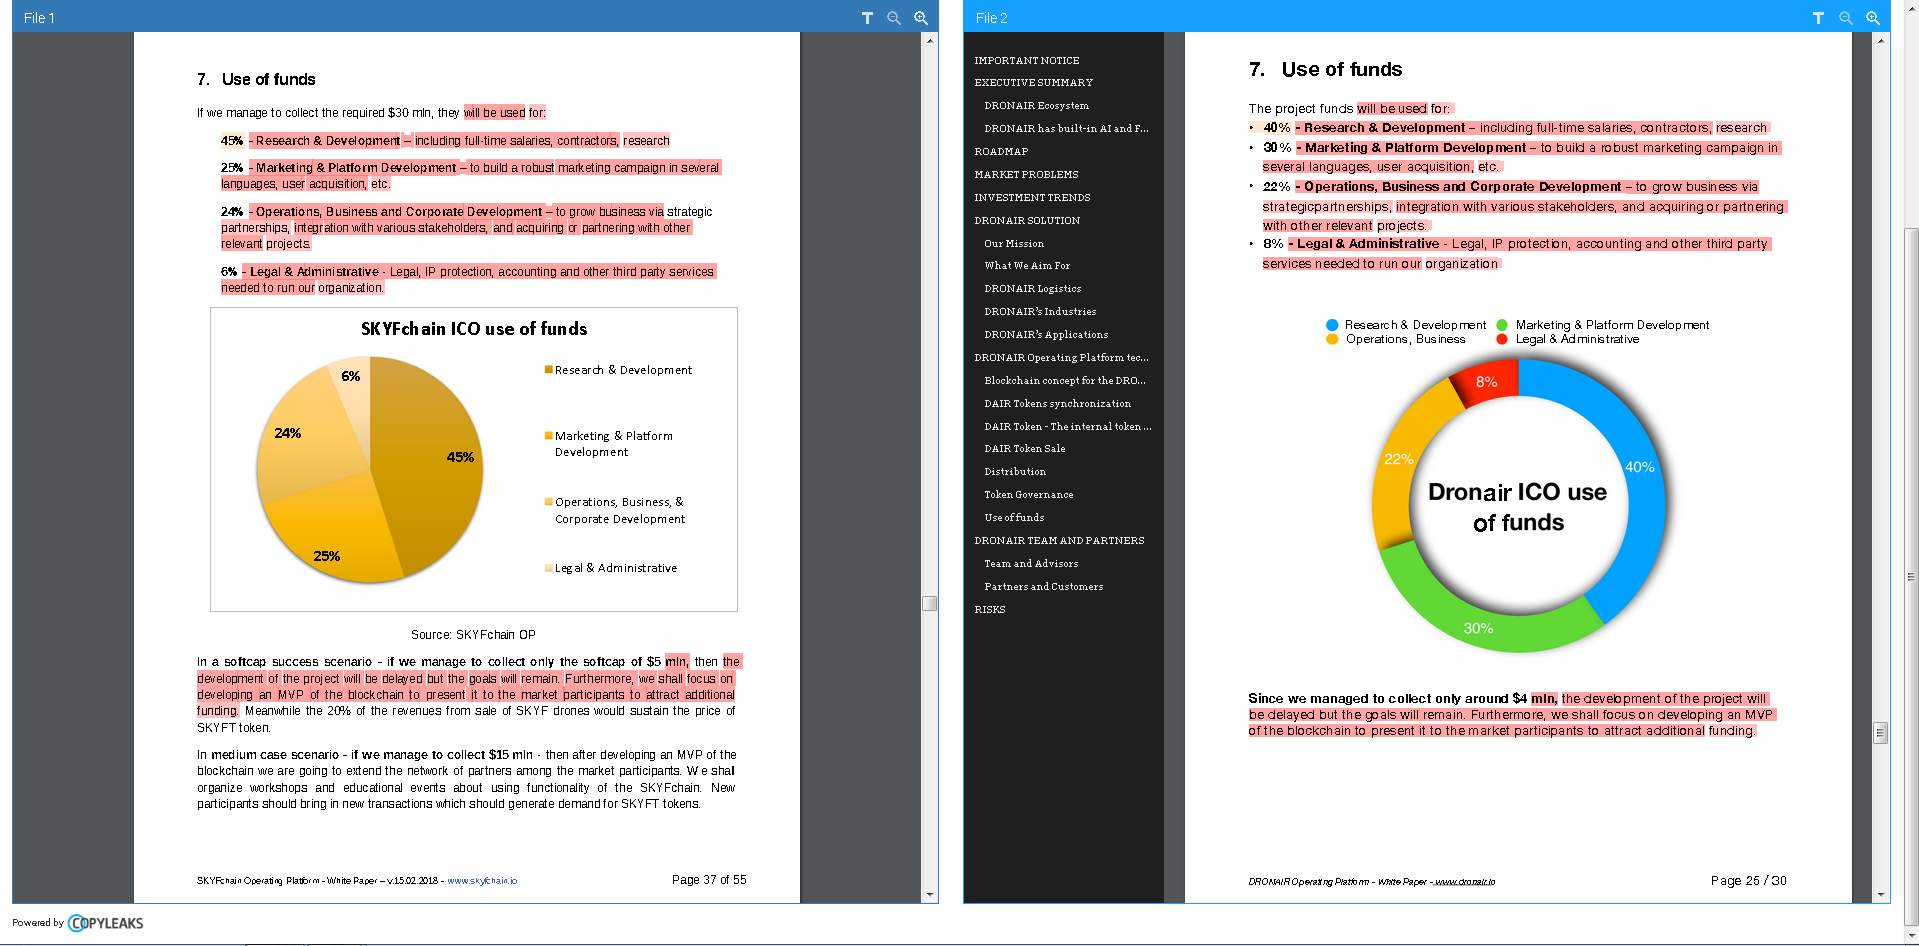Open DRONAIR SOLUTION outline entry
This screenshot has width=1919, height=946.
pyautogui.click(x=1027, y=221)
